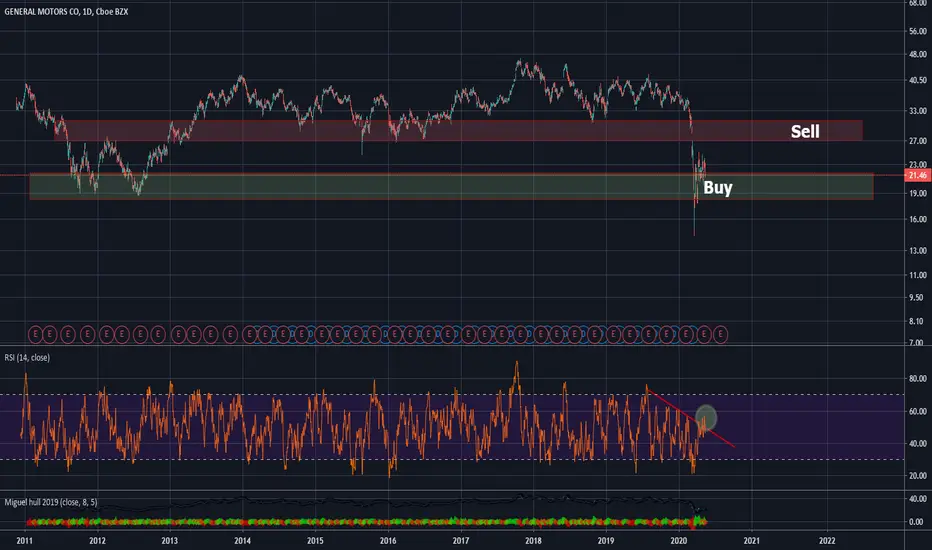Click the red 21.46 current price tag
932x550 pixels.
[x=918, y=175]
